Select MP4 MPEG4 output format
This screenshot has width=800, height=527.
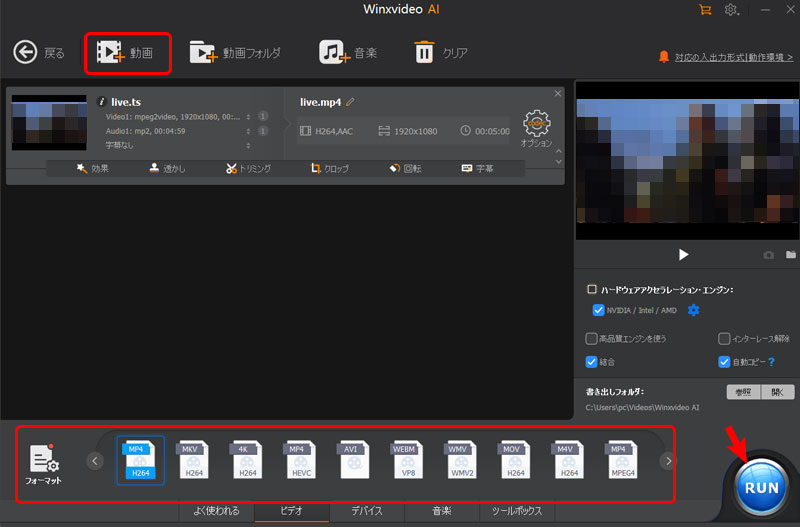(x=622, y=461)
